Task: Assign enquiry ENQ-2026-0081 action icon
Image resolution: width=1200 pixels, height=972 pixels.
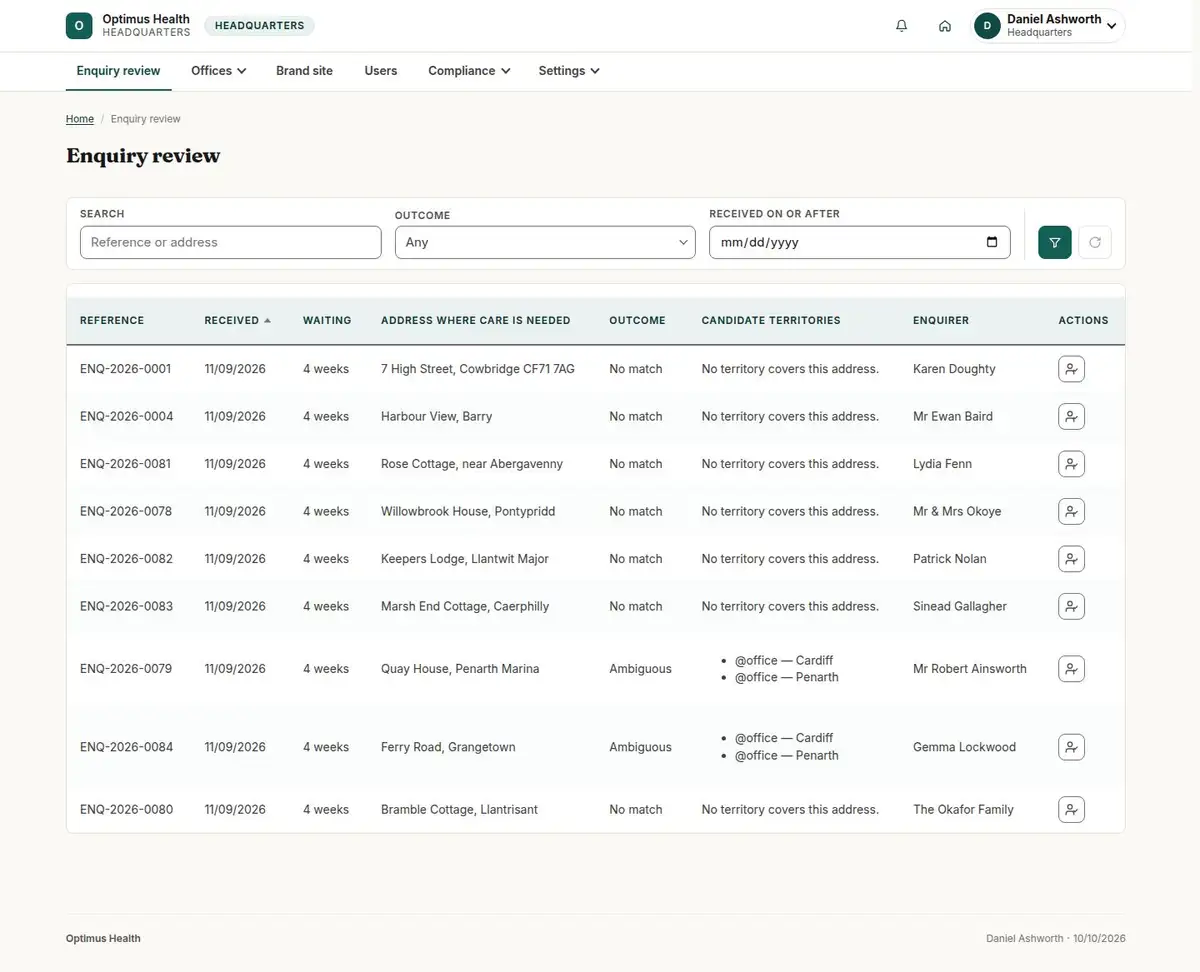Action: pyautogui.click(x=1071, y=464)
